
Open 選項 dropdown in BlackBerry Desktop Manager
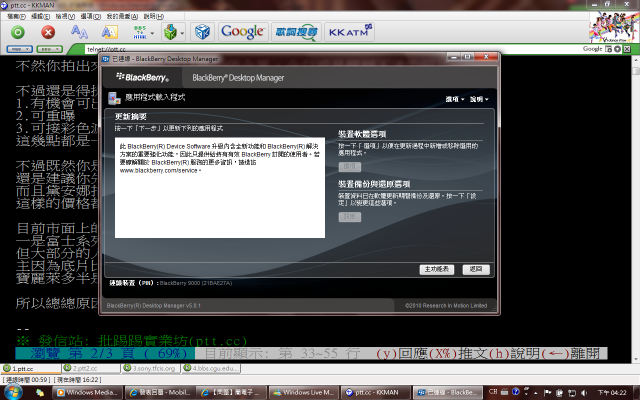[x=454, y=99]
